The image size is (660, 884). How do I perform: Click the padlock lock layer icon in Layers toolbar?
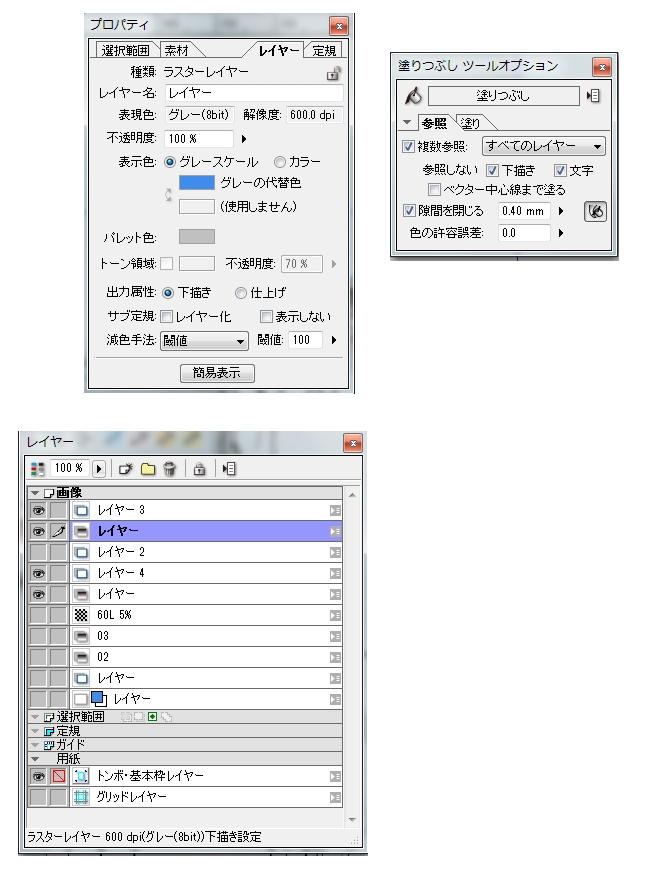199,468
